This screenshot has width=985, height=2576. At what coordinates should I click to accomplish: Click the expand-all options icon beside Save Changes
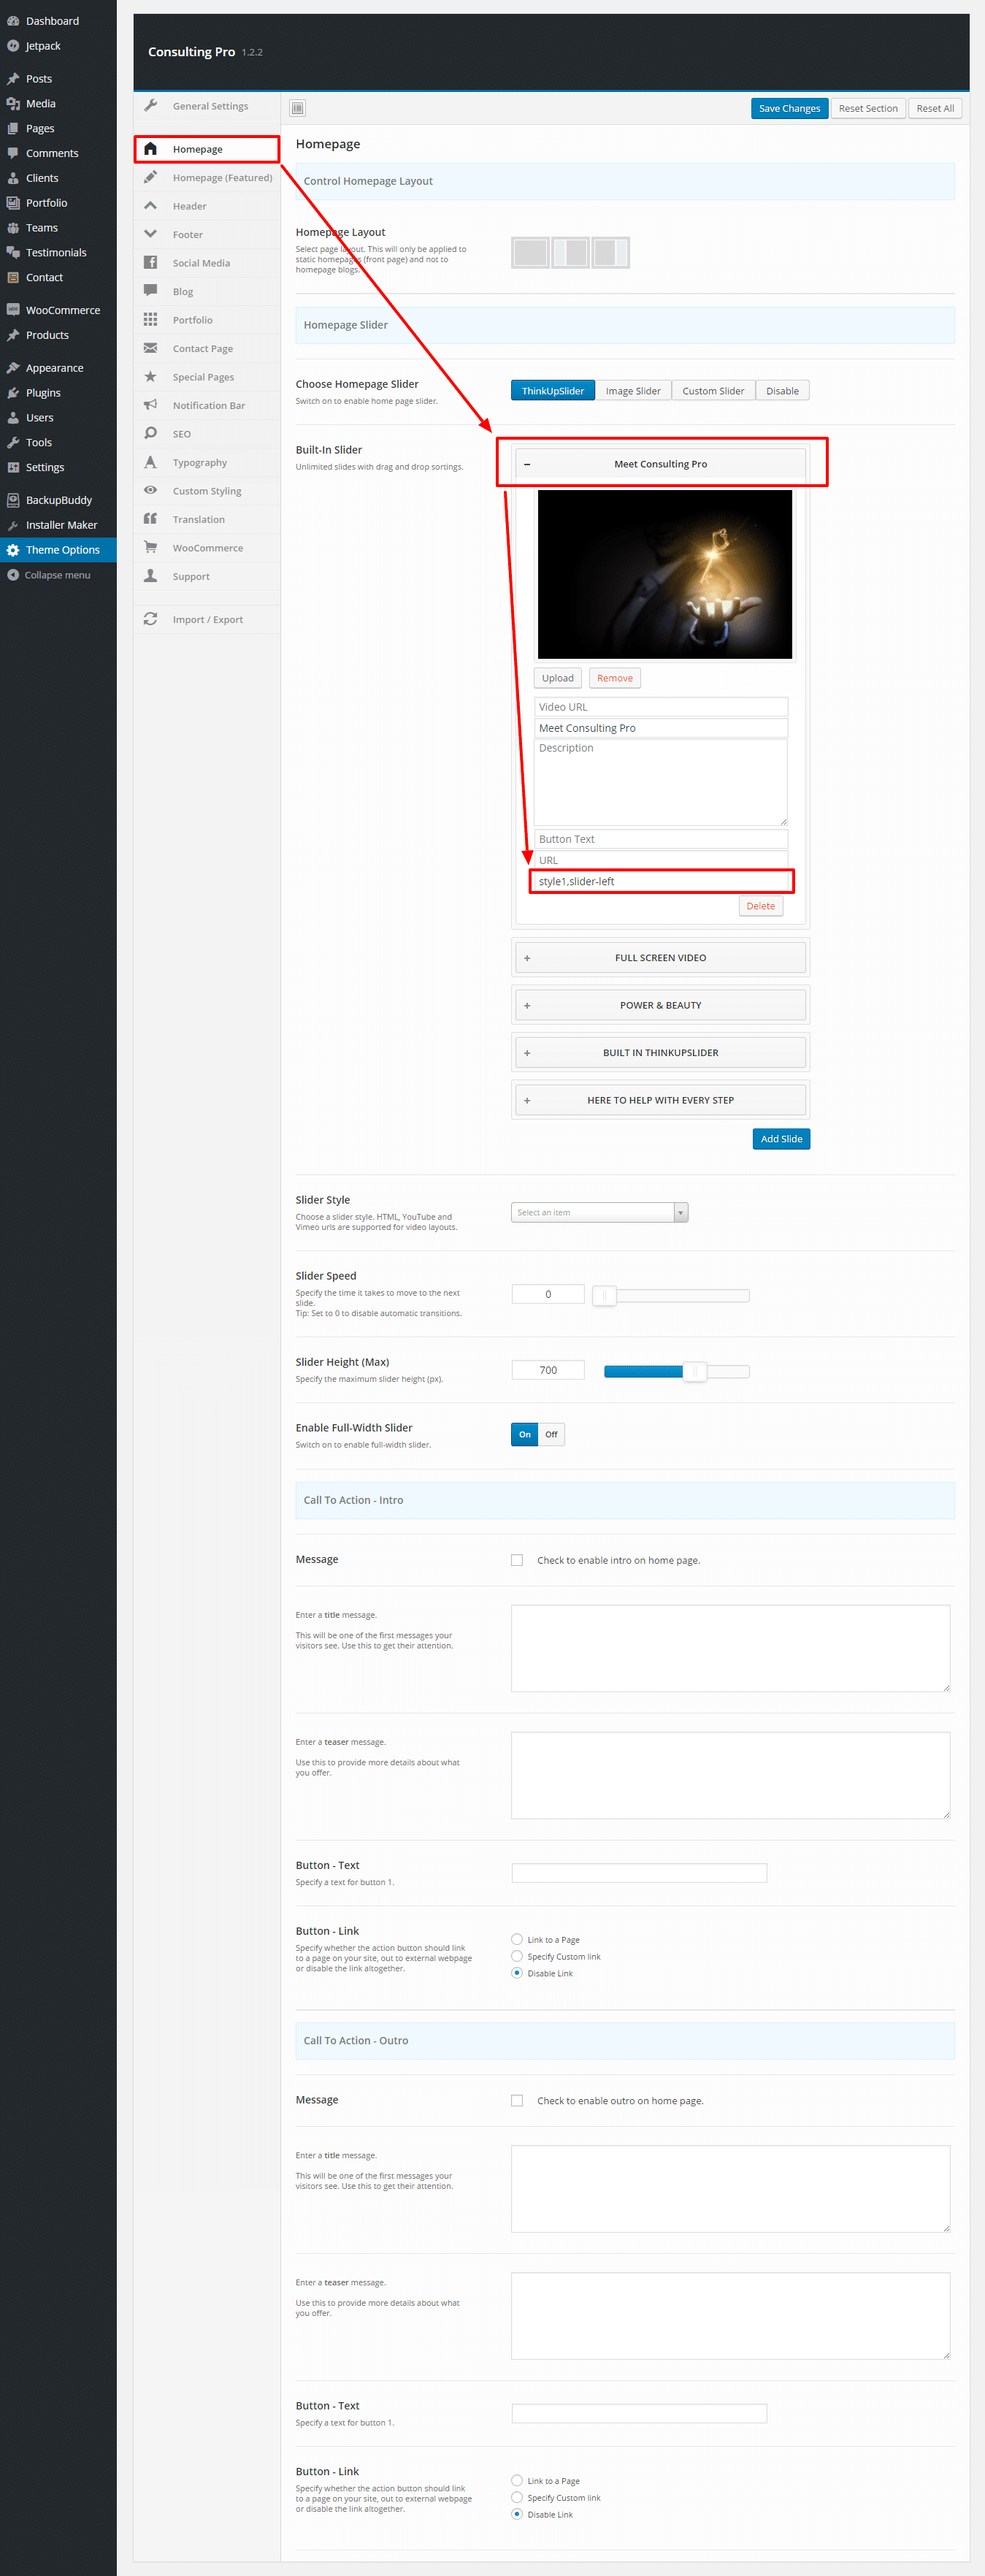[297, 108]
